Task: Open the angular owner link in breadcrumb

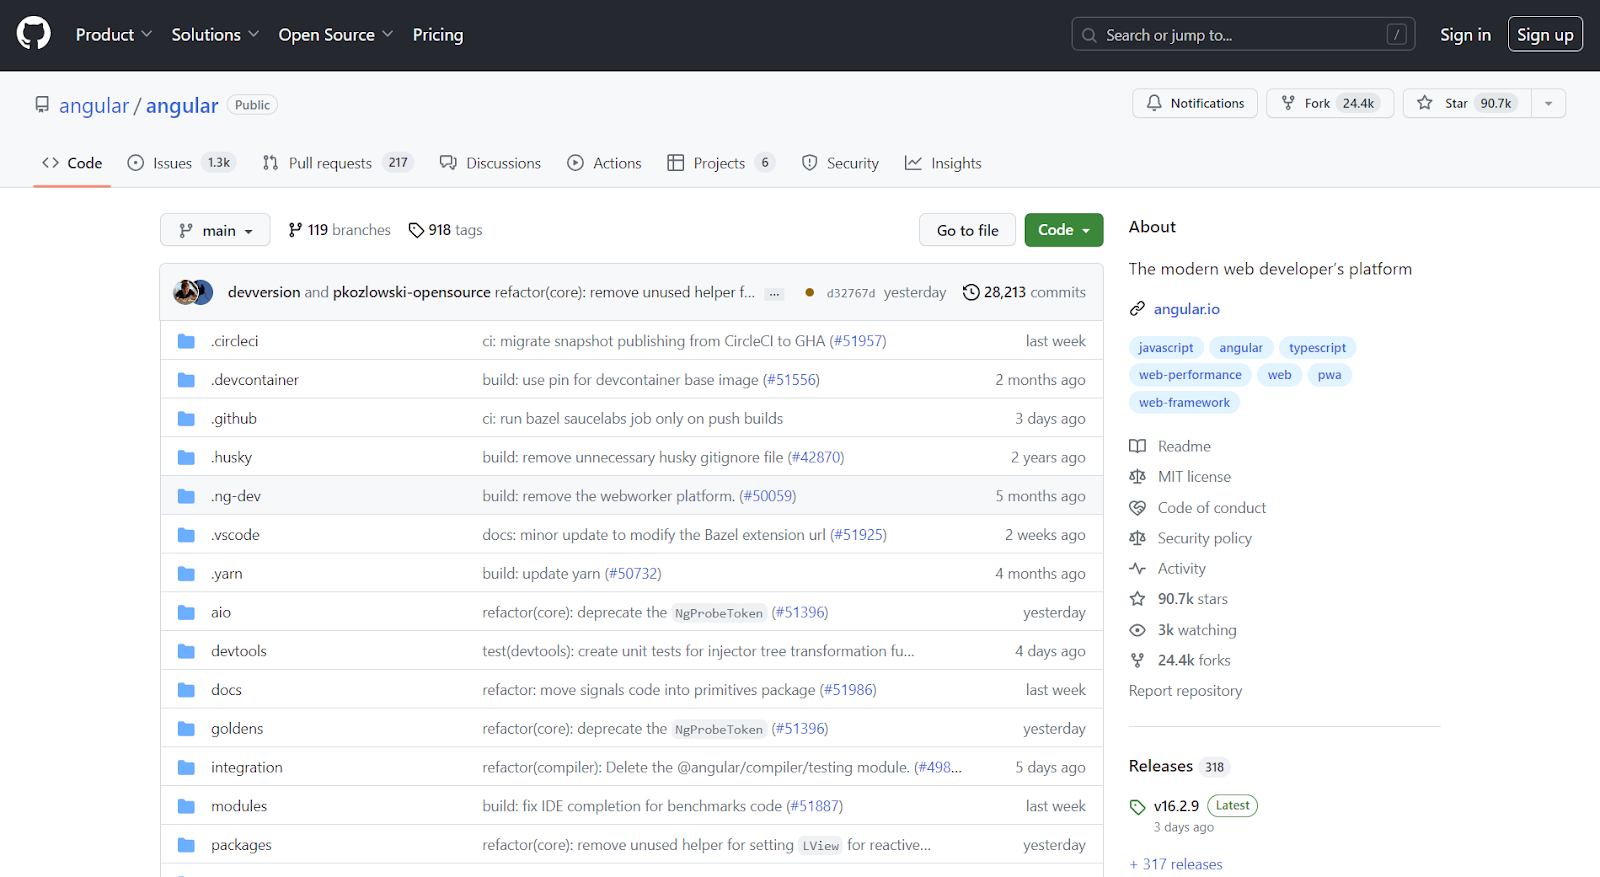Action: coord(94,105)
